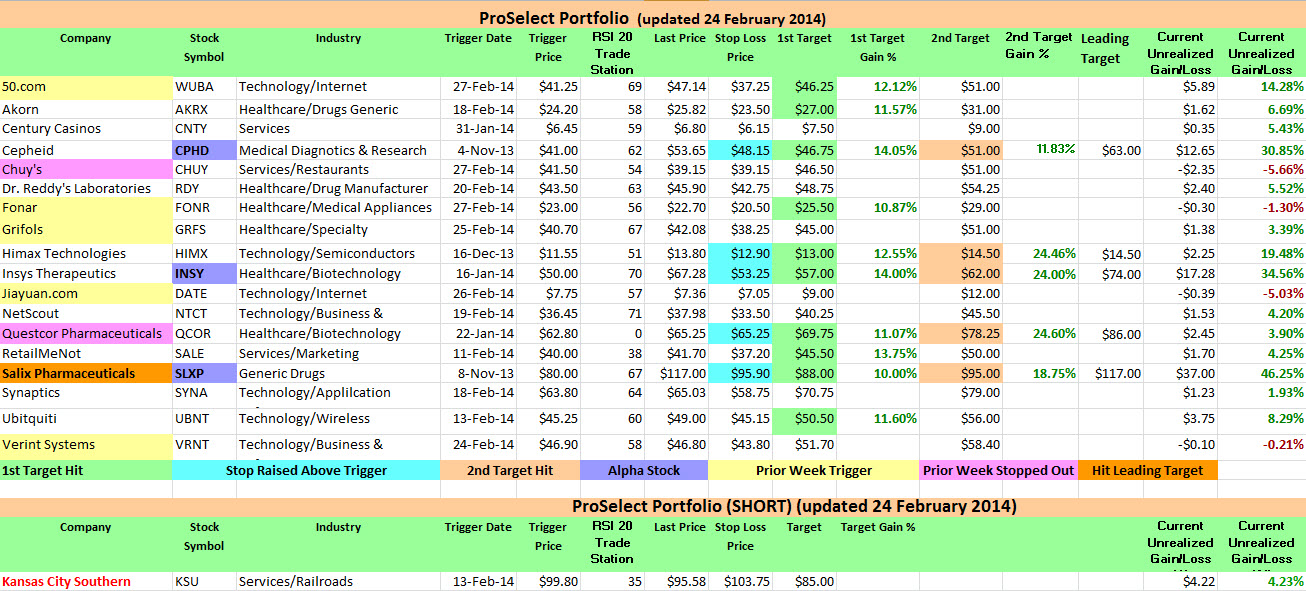
Task: Click the FONR symbol cell
Action: (x=204, y=208)
